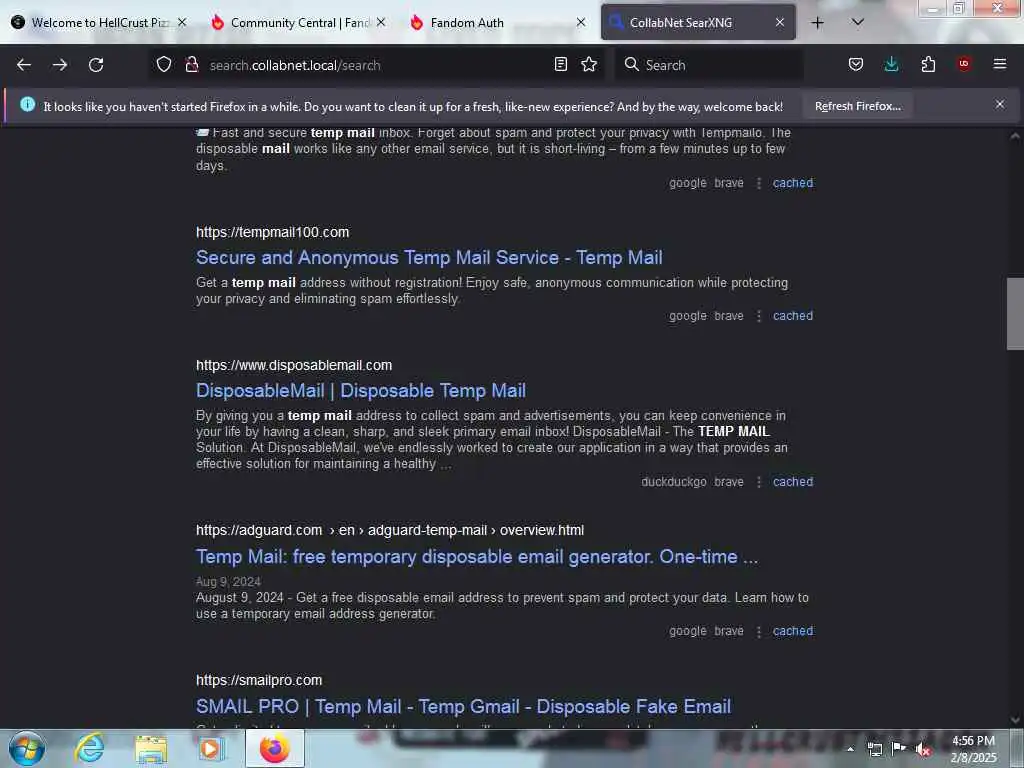The width and height of the screenshot is (1024, 768).
Task: Click the Aug 9, 2024 date text
Action: point(228,581)
